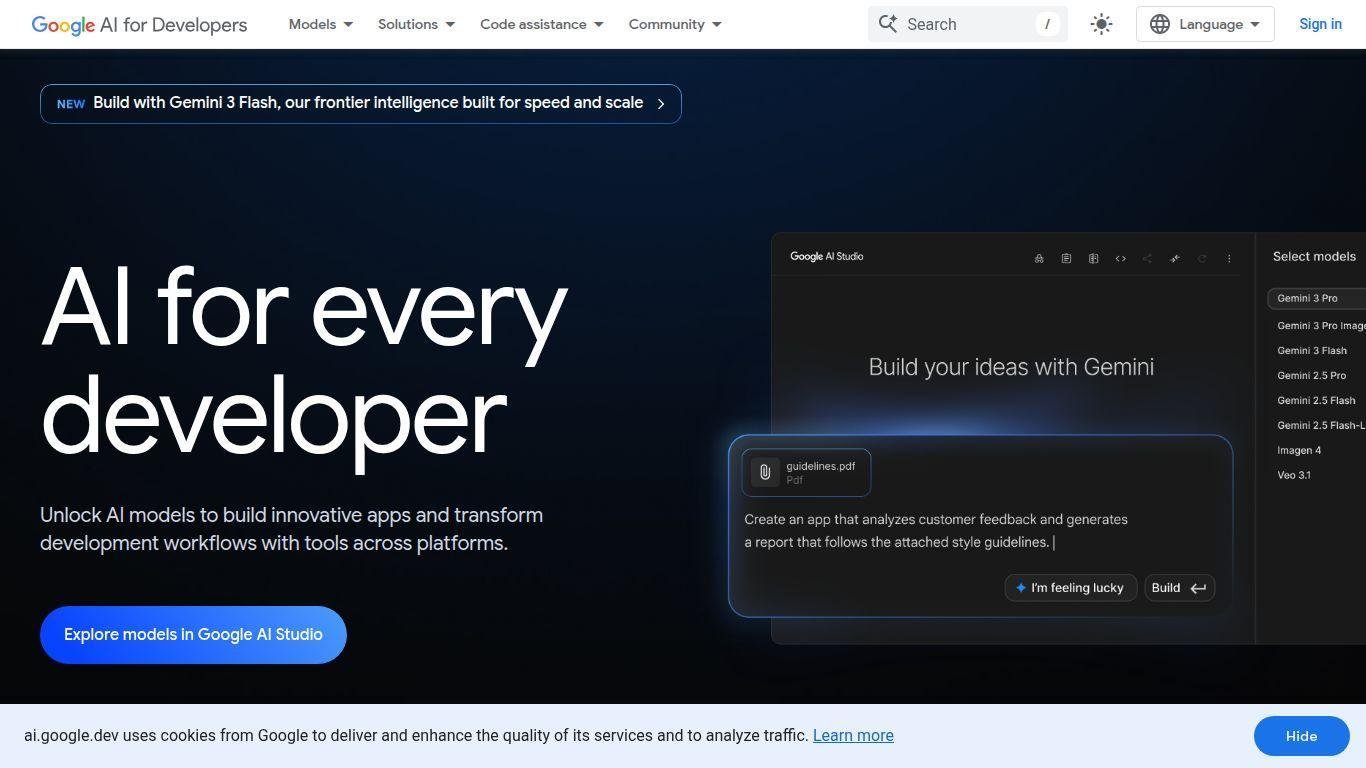Expand the Models dropdown menu
The width and height of the screenshot is (1366, 768).
coord(320,24)
